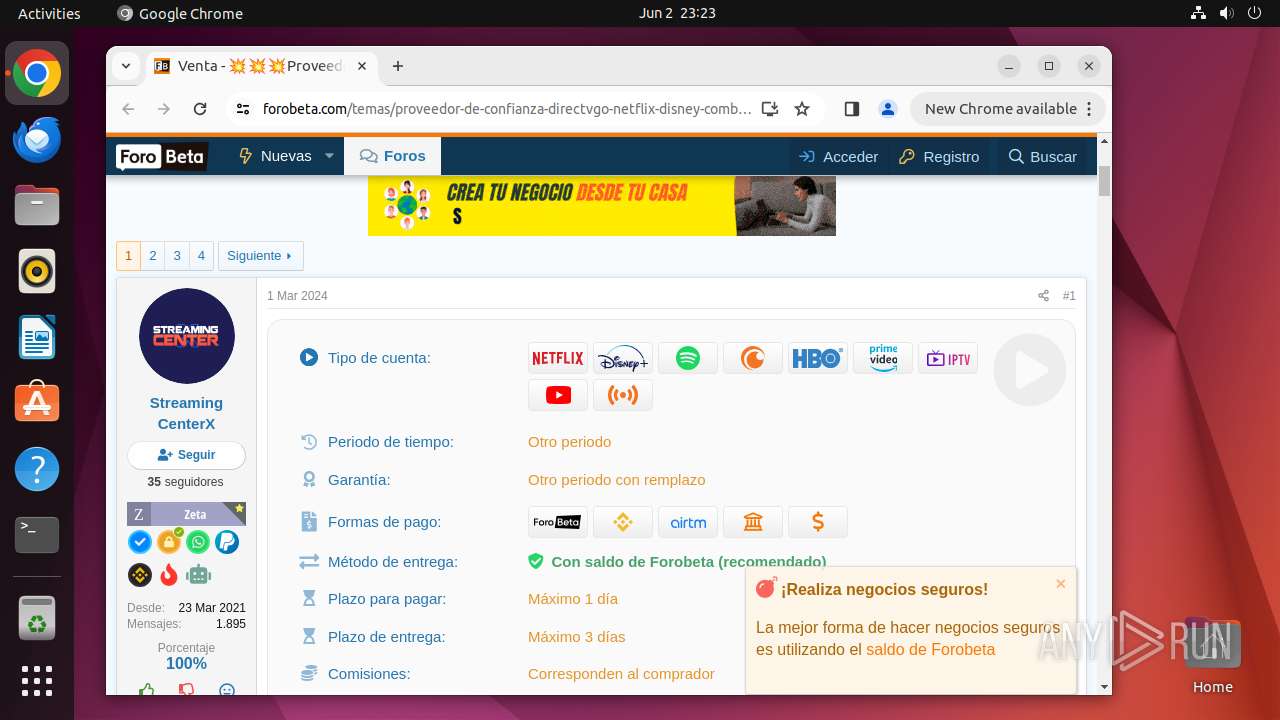Select the HBO account type badge

818,358
